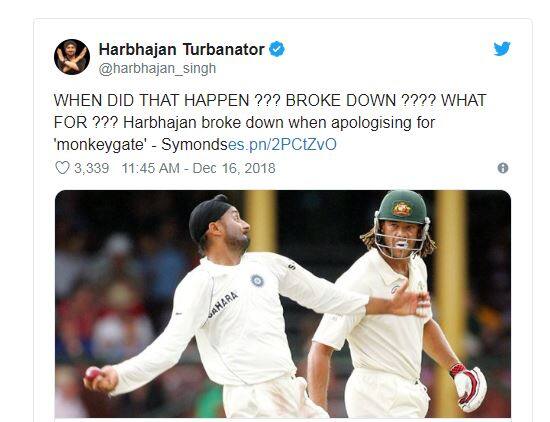Click the blue verified badge
Screen dimensions: 550x422
(277, 49)
